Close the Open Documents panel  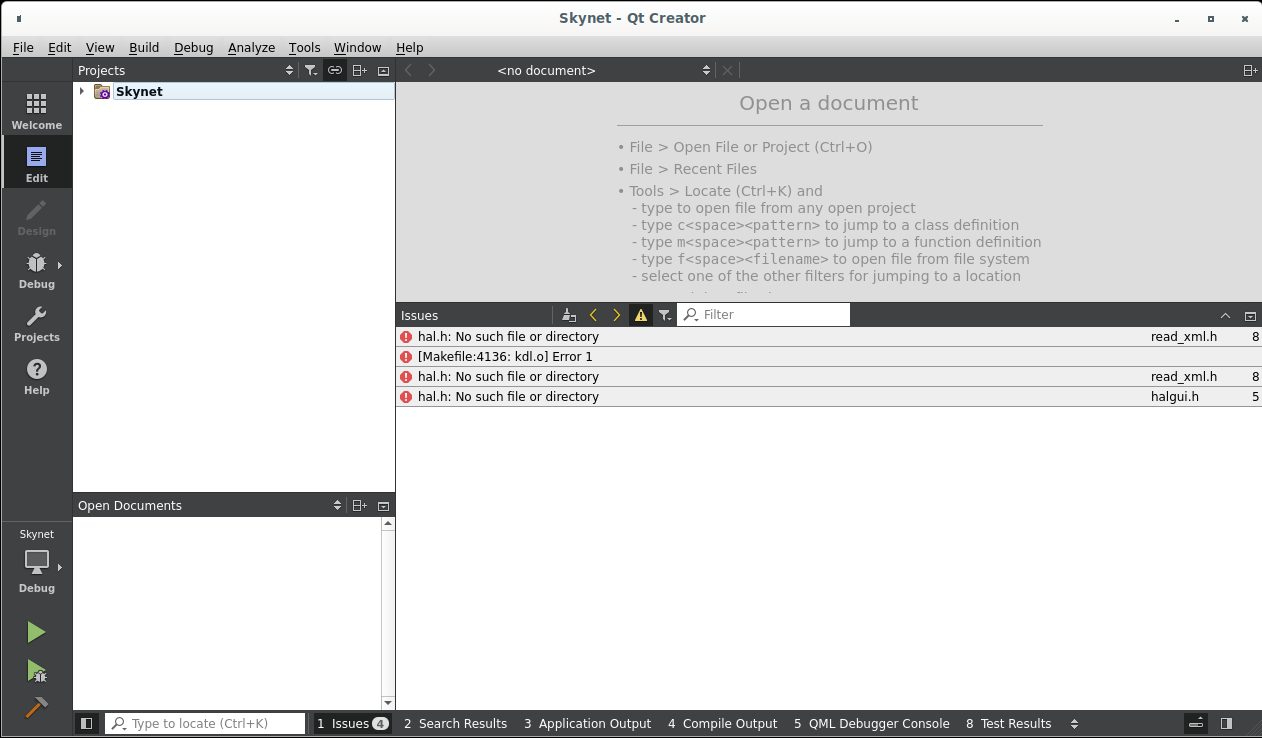383,505
